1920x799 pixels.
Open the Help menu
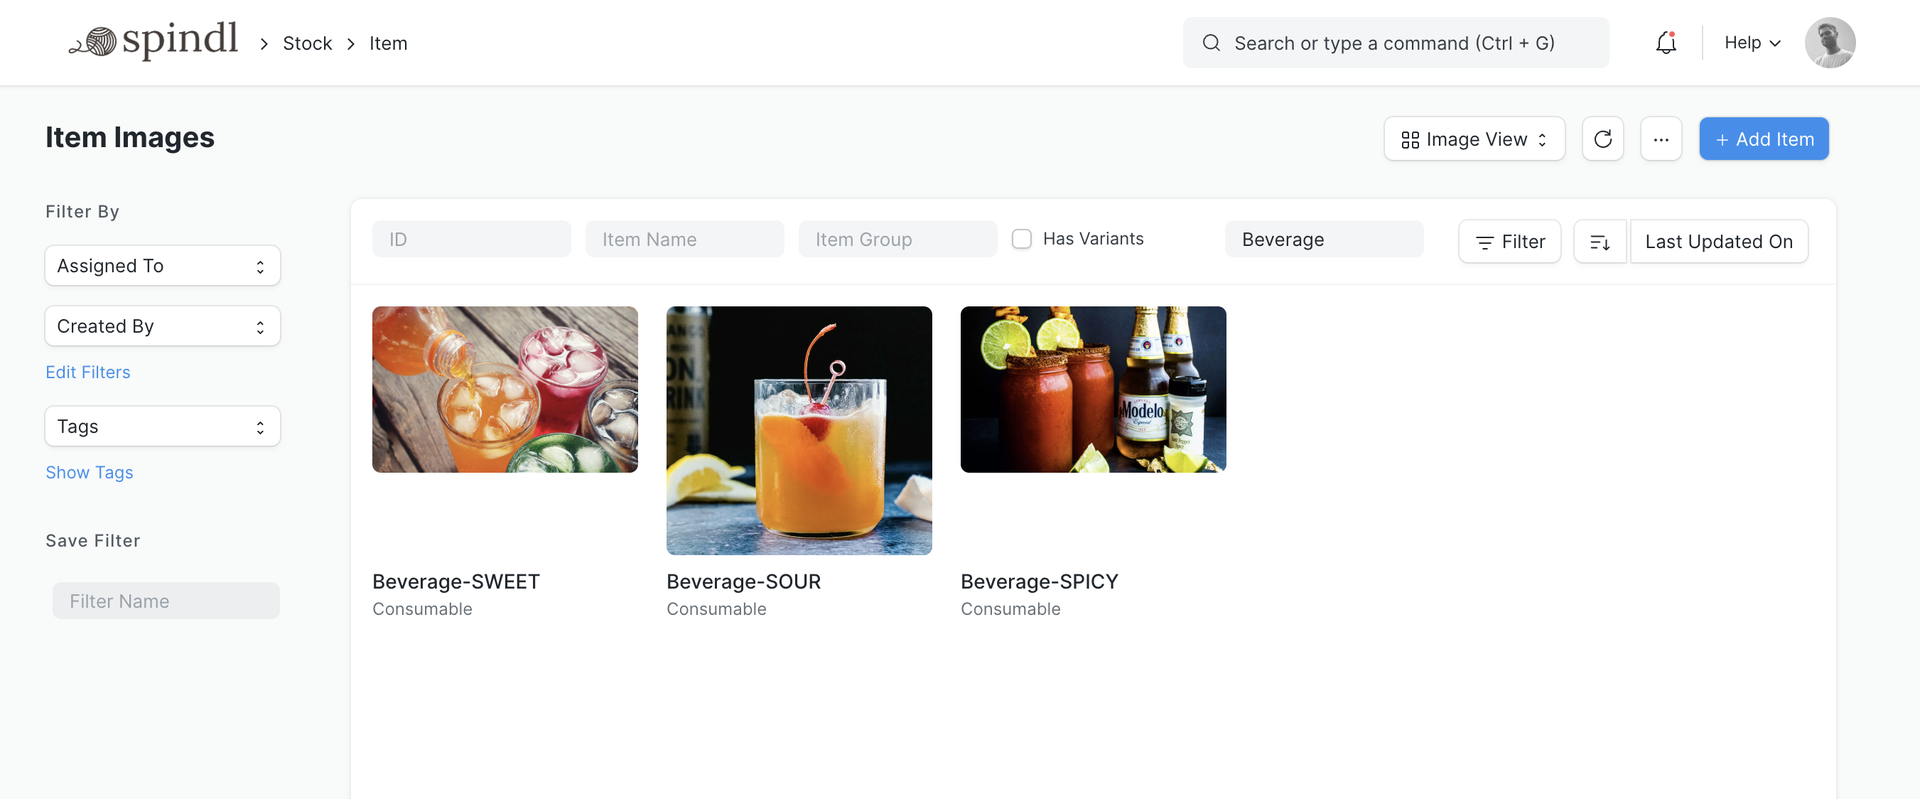tap(1752, 43)
